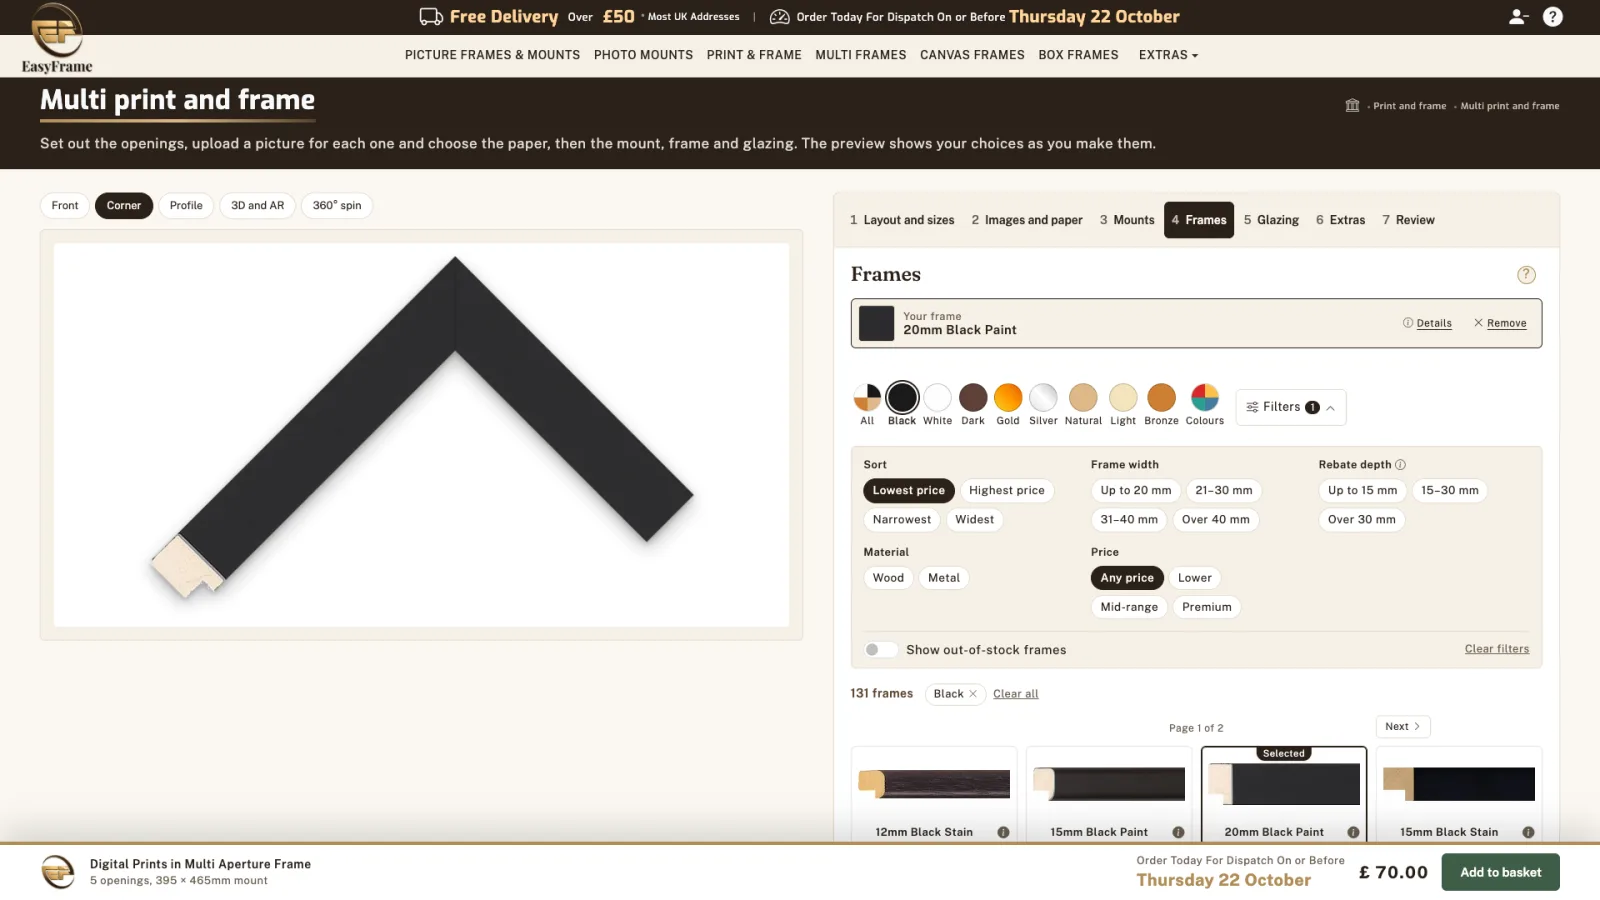Viewport: 1600px width, 900px height.
Task: Click the Clear filters link
Action: pos(1497,649)
